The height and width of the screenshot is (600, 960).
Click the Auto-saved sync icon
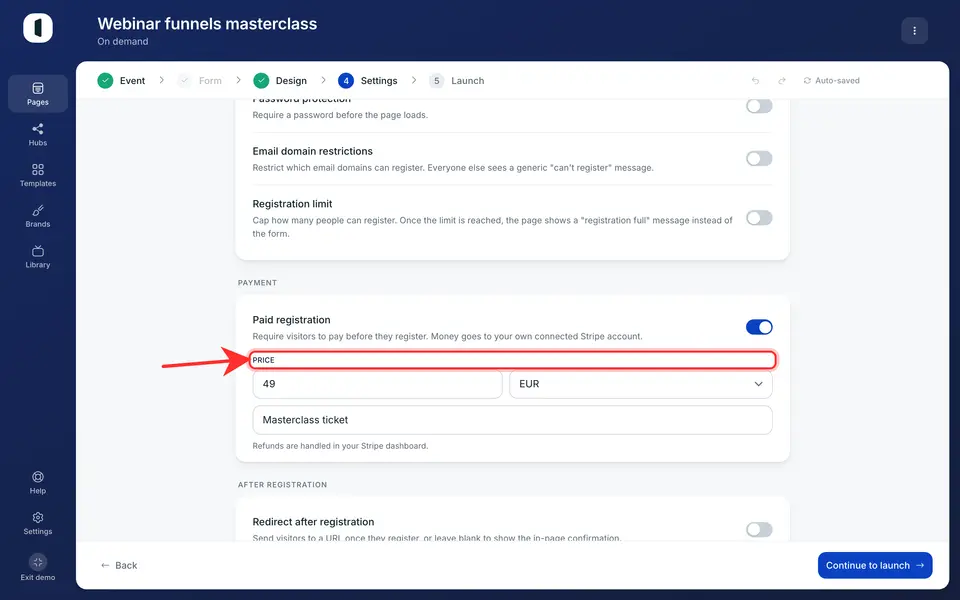coord(807,81)
